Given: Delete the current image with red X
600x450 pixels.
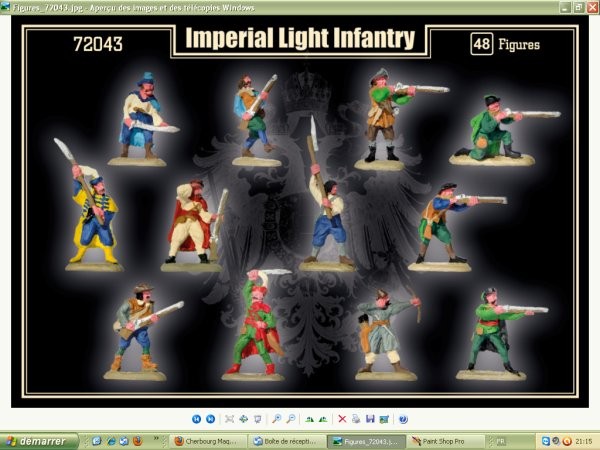Looking at the screenshot, I should tap(342, 419).
